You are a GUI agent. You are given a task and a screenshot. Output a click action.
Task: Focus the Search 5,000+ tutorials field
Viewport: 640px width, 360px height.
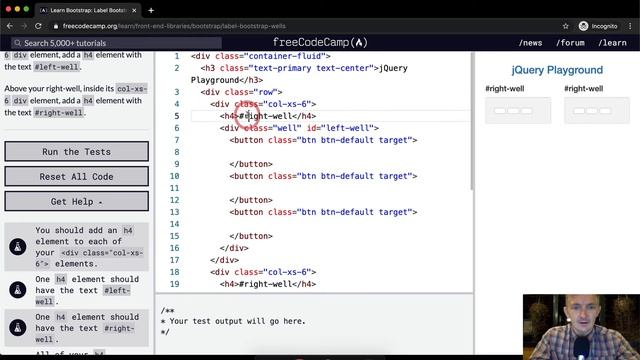[x=116, y=43]
